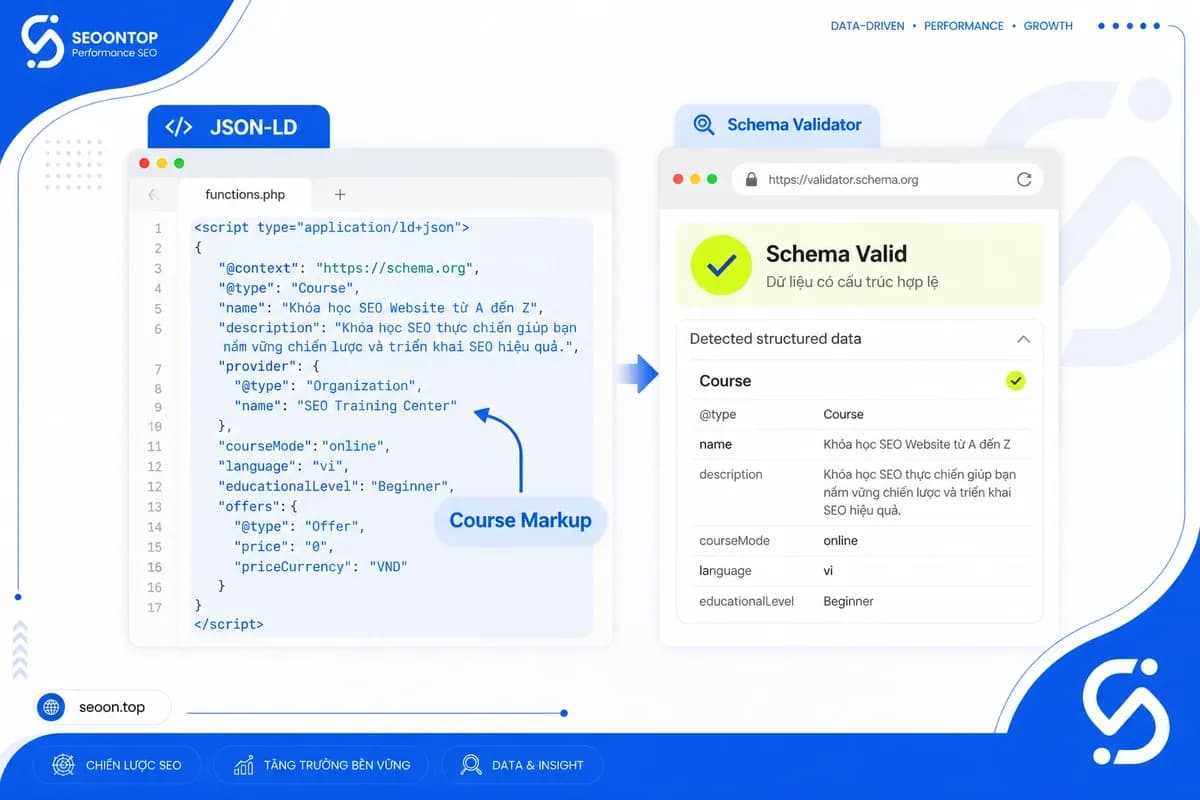The height and width of the screenshot is (800, 1200).
Task: Click the "priceCurrency": "VND" code line
Action: click(x=321, y=567)
